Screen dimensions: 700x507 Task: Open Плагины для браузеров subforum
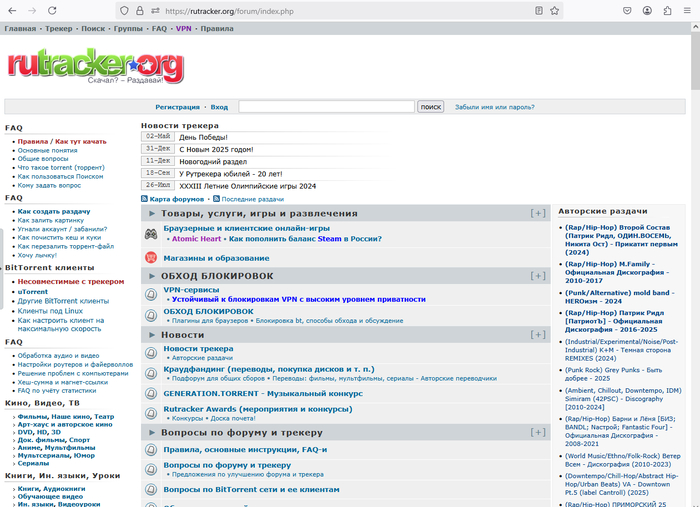click(210, 320)
